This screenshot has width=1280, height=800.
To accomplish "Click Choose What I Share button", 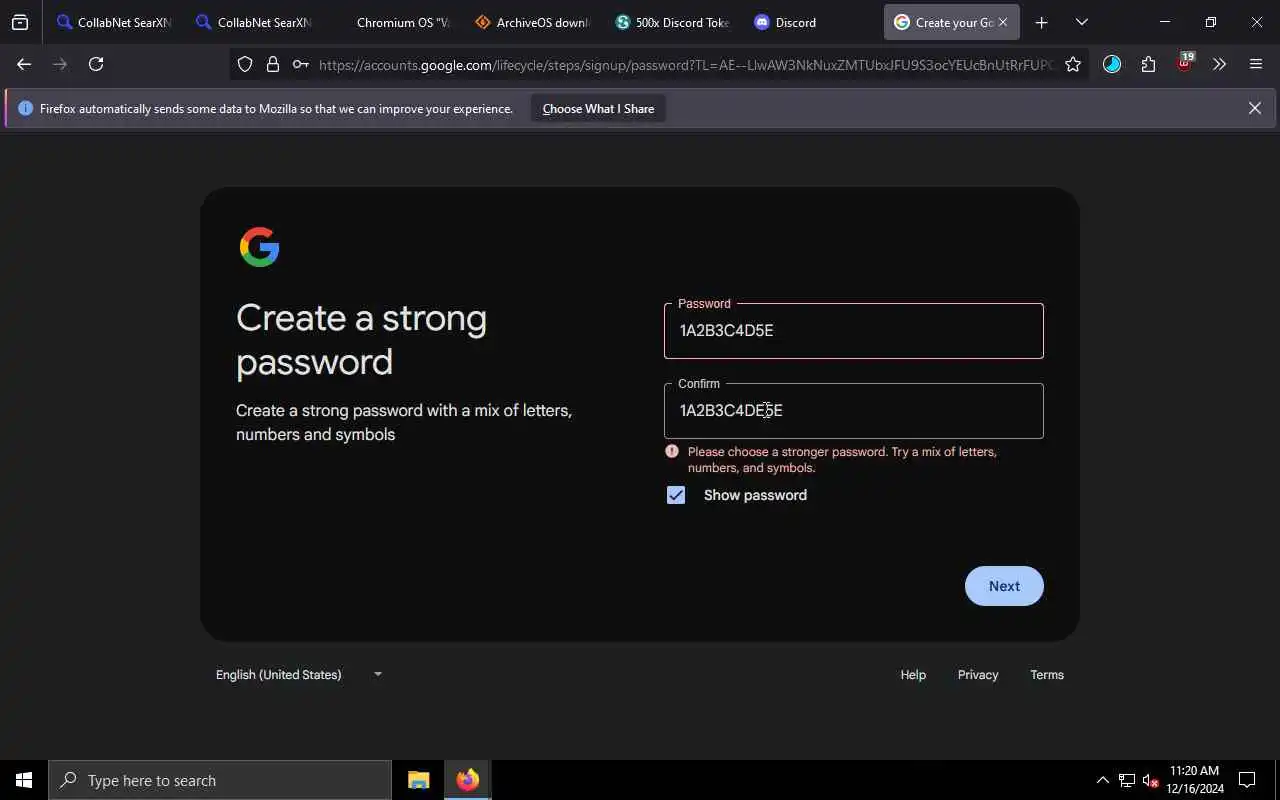I will click(x=598, y=108).
